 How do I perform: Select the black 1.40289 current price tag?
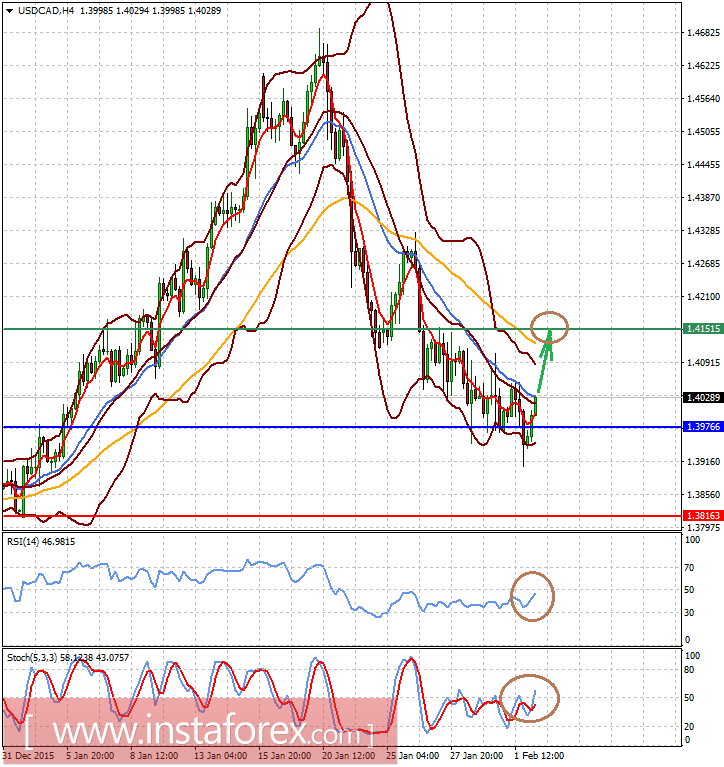(x=701, y=398)
